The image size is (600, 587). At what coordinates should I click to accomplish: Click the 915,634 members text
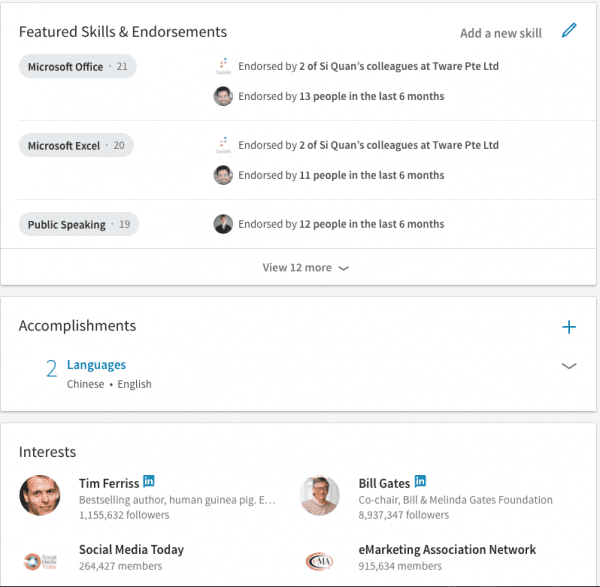click(x=400, y=566)
